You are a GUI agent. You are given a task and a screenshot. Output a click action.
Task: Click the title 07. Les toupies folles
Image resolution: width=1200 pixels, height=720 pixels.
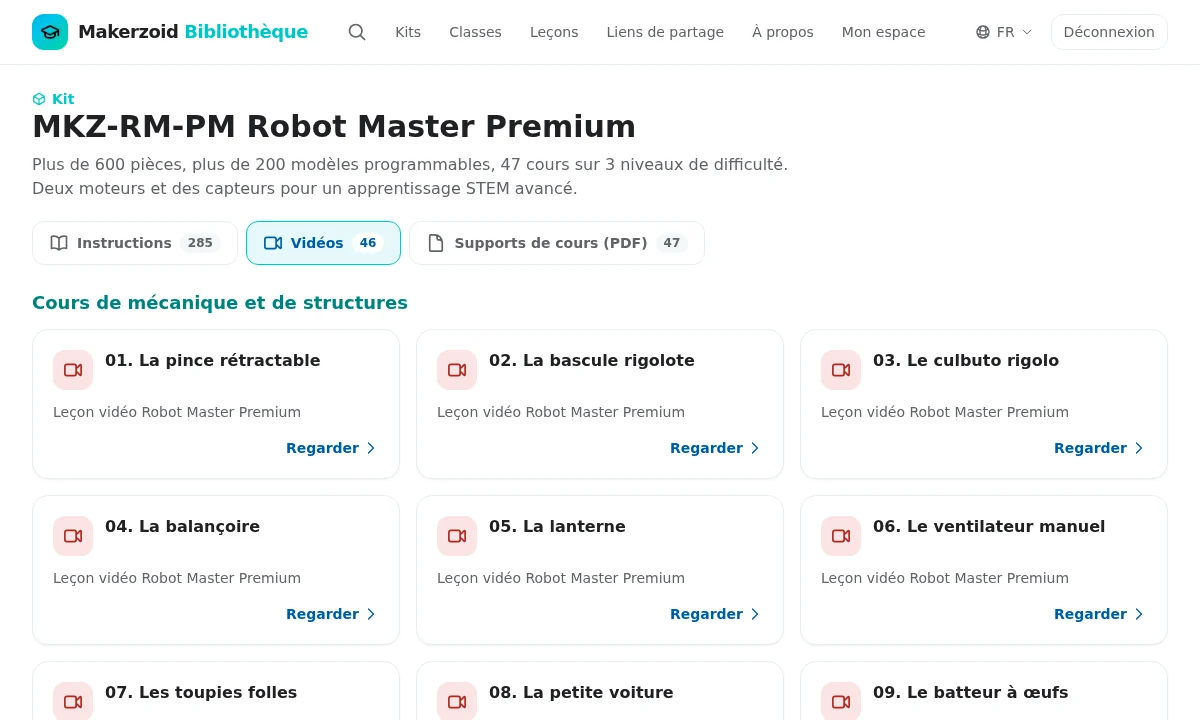(x=201, y=692)
